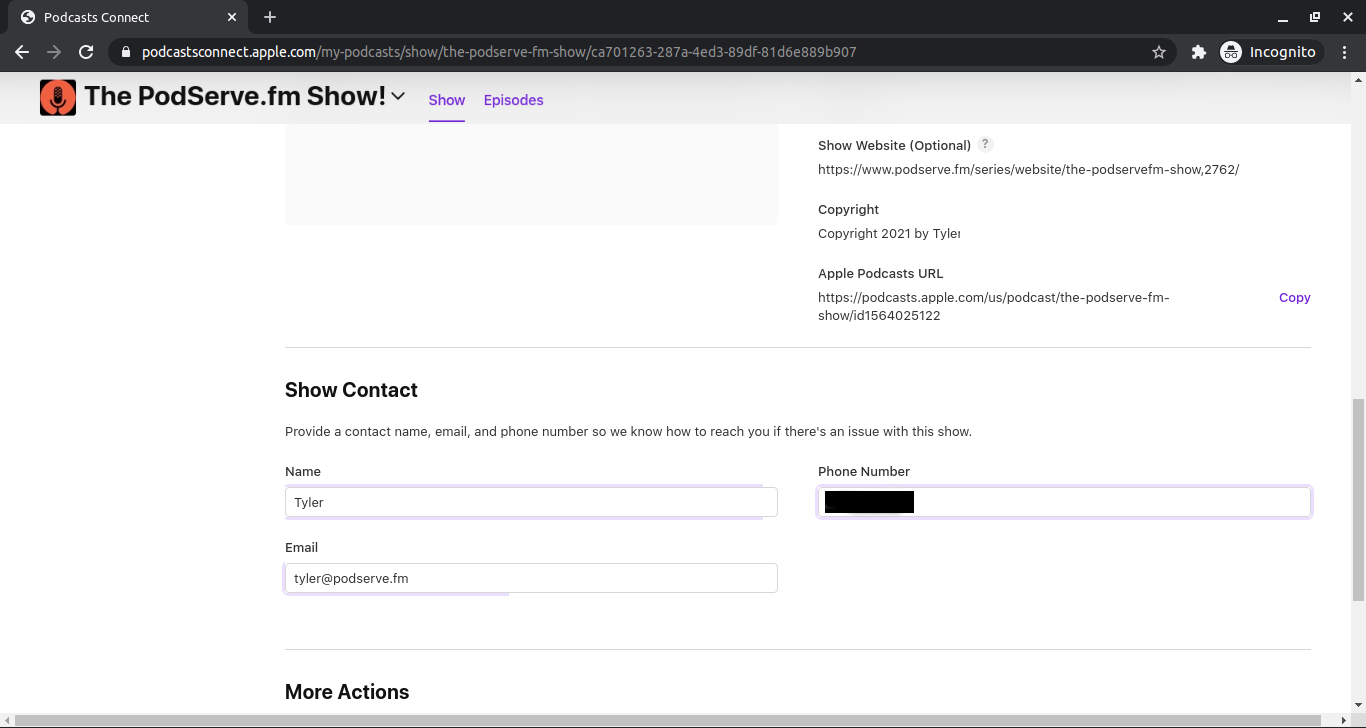
Task: Click the browser back arrow
Action: click(22, 52)
